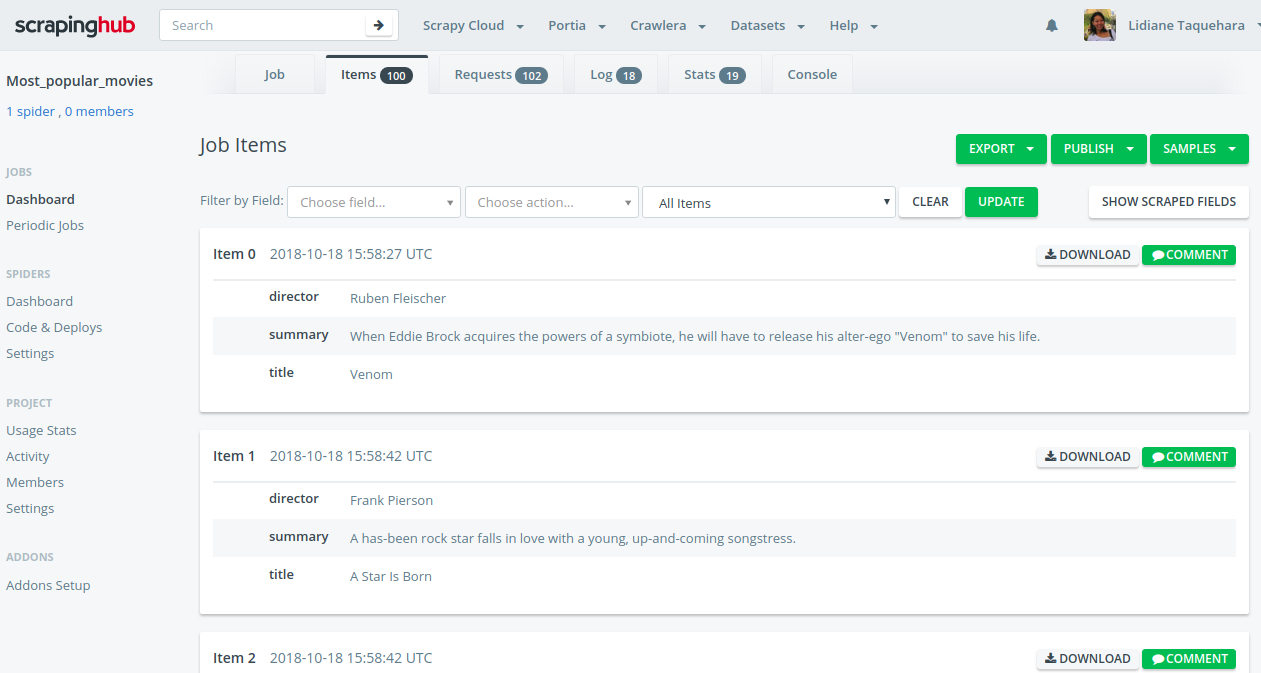The width and height of the screenshot is (1261, 673).
Task: Comment on Item 0
Action: [x=1189, y=255]
